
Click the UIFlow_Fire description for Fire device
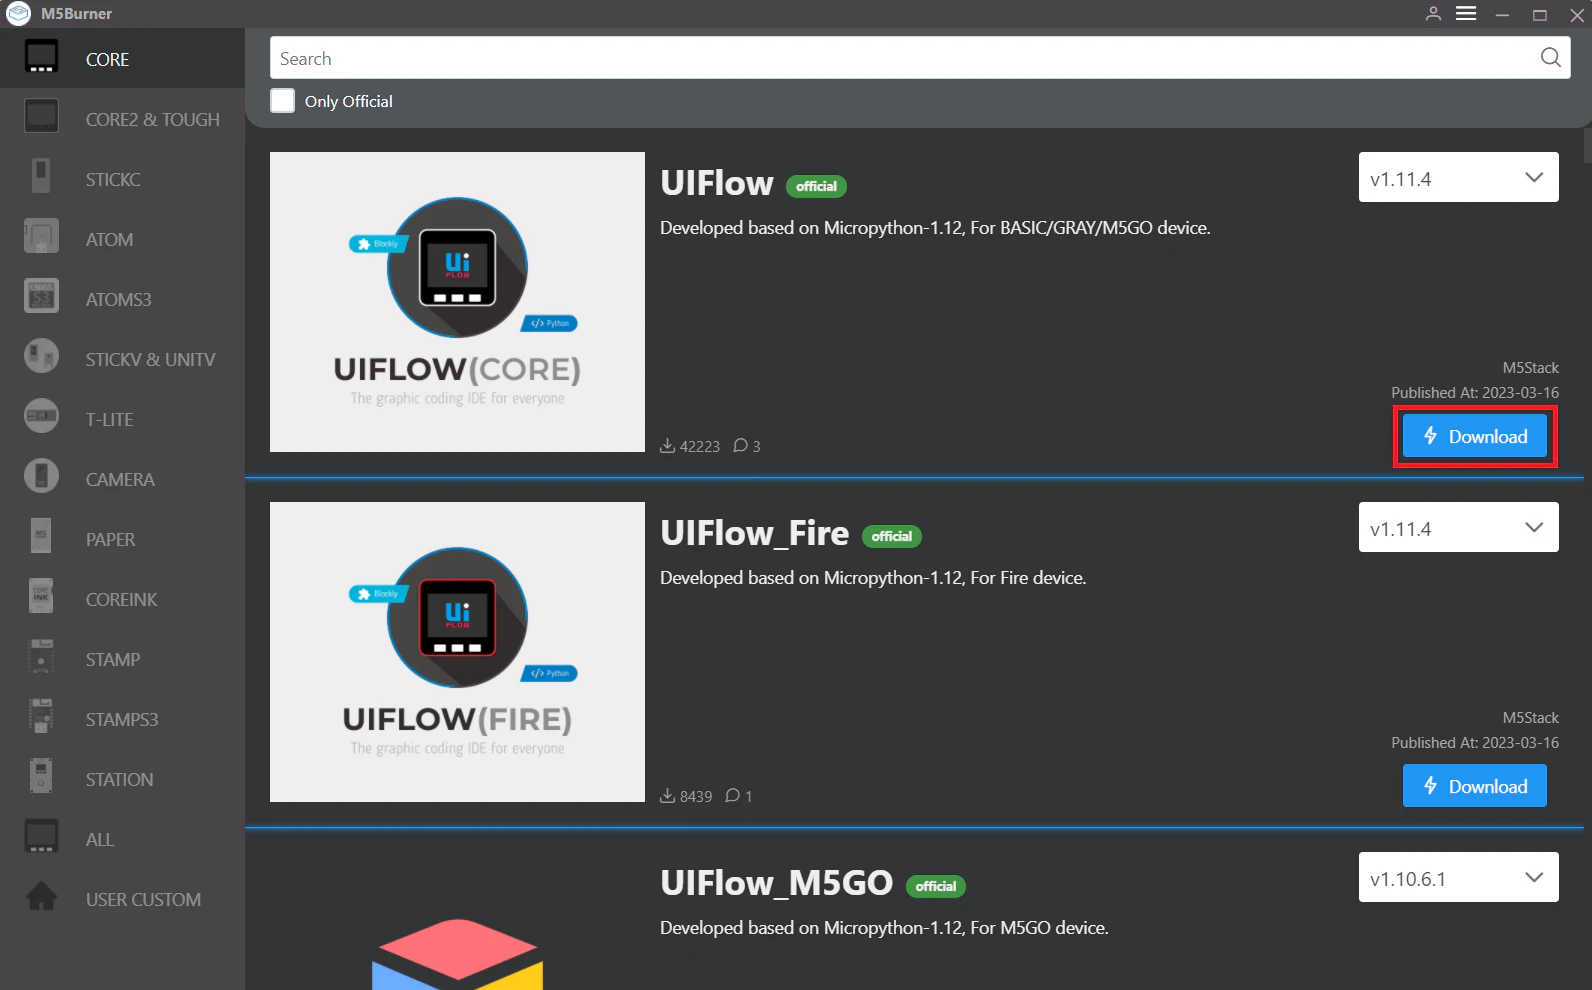(873, 578)
